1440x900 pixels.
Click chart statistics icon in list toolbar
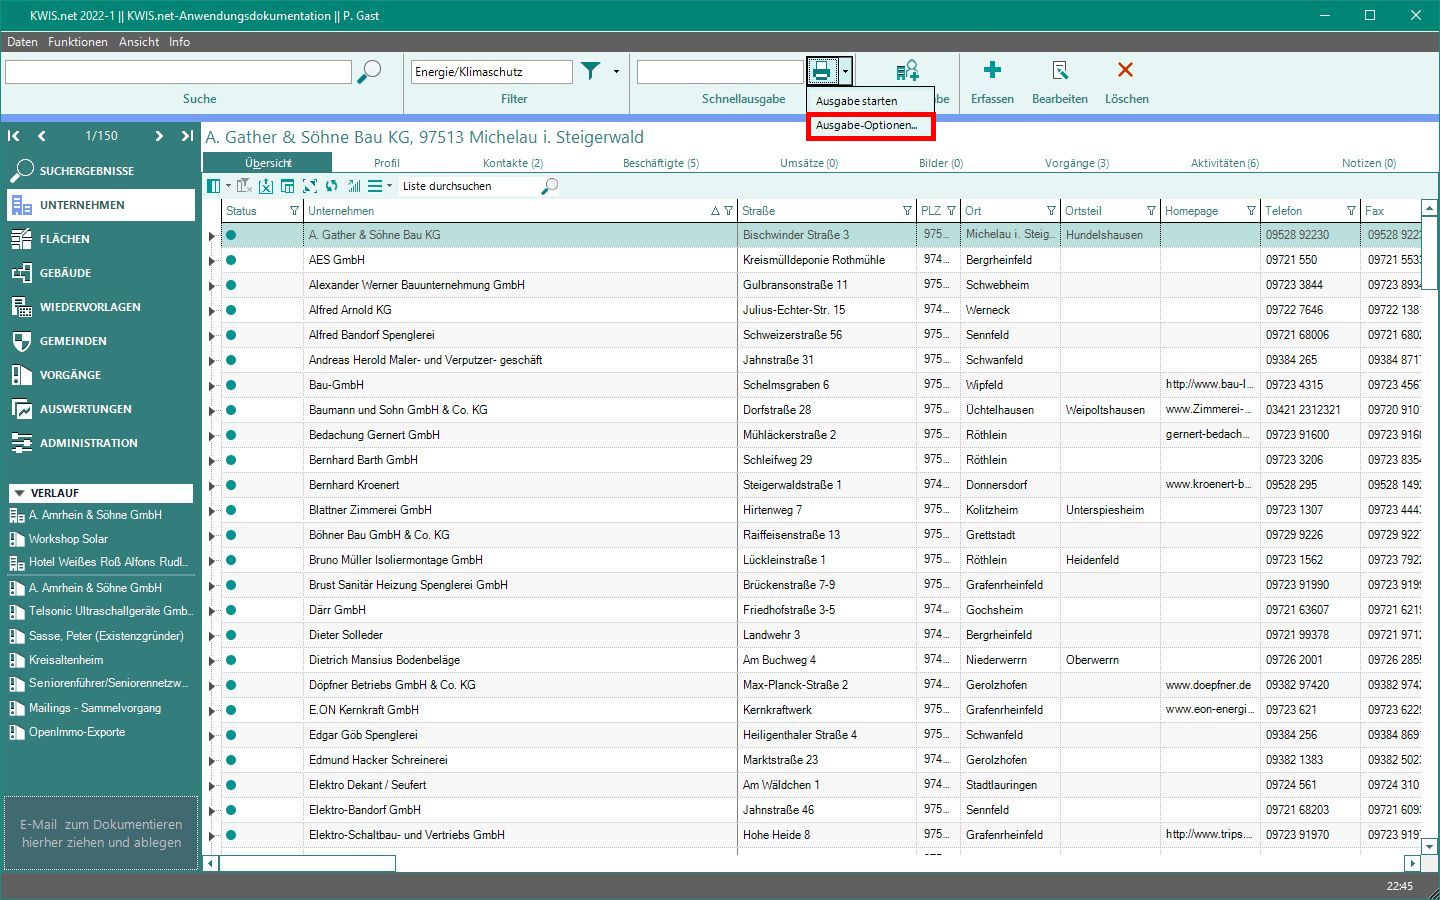354,186
